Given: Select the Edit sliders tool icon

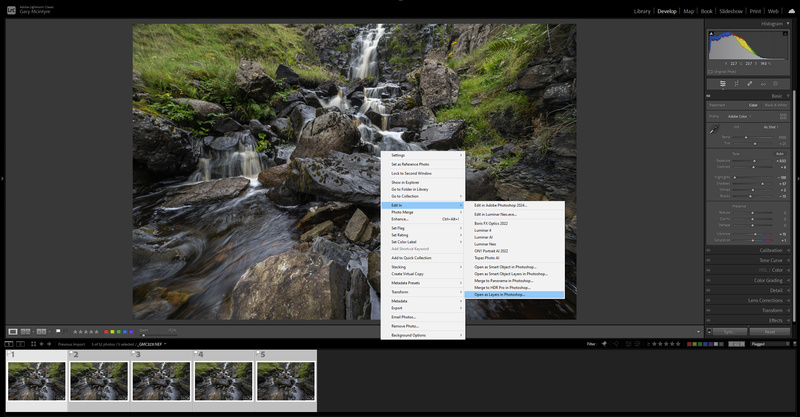Looking at the screenshot, I should pos(723,84).
